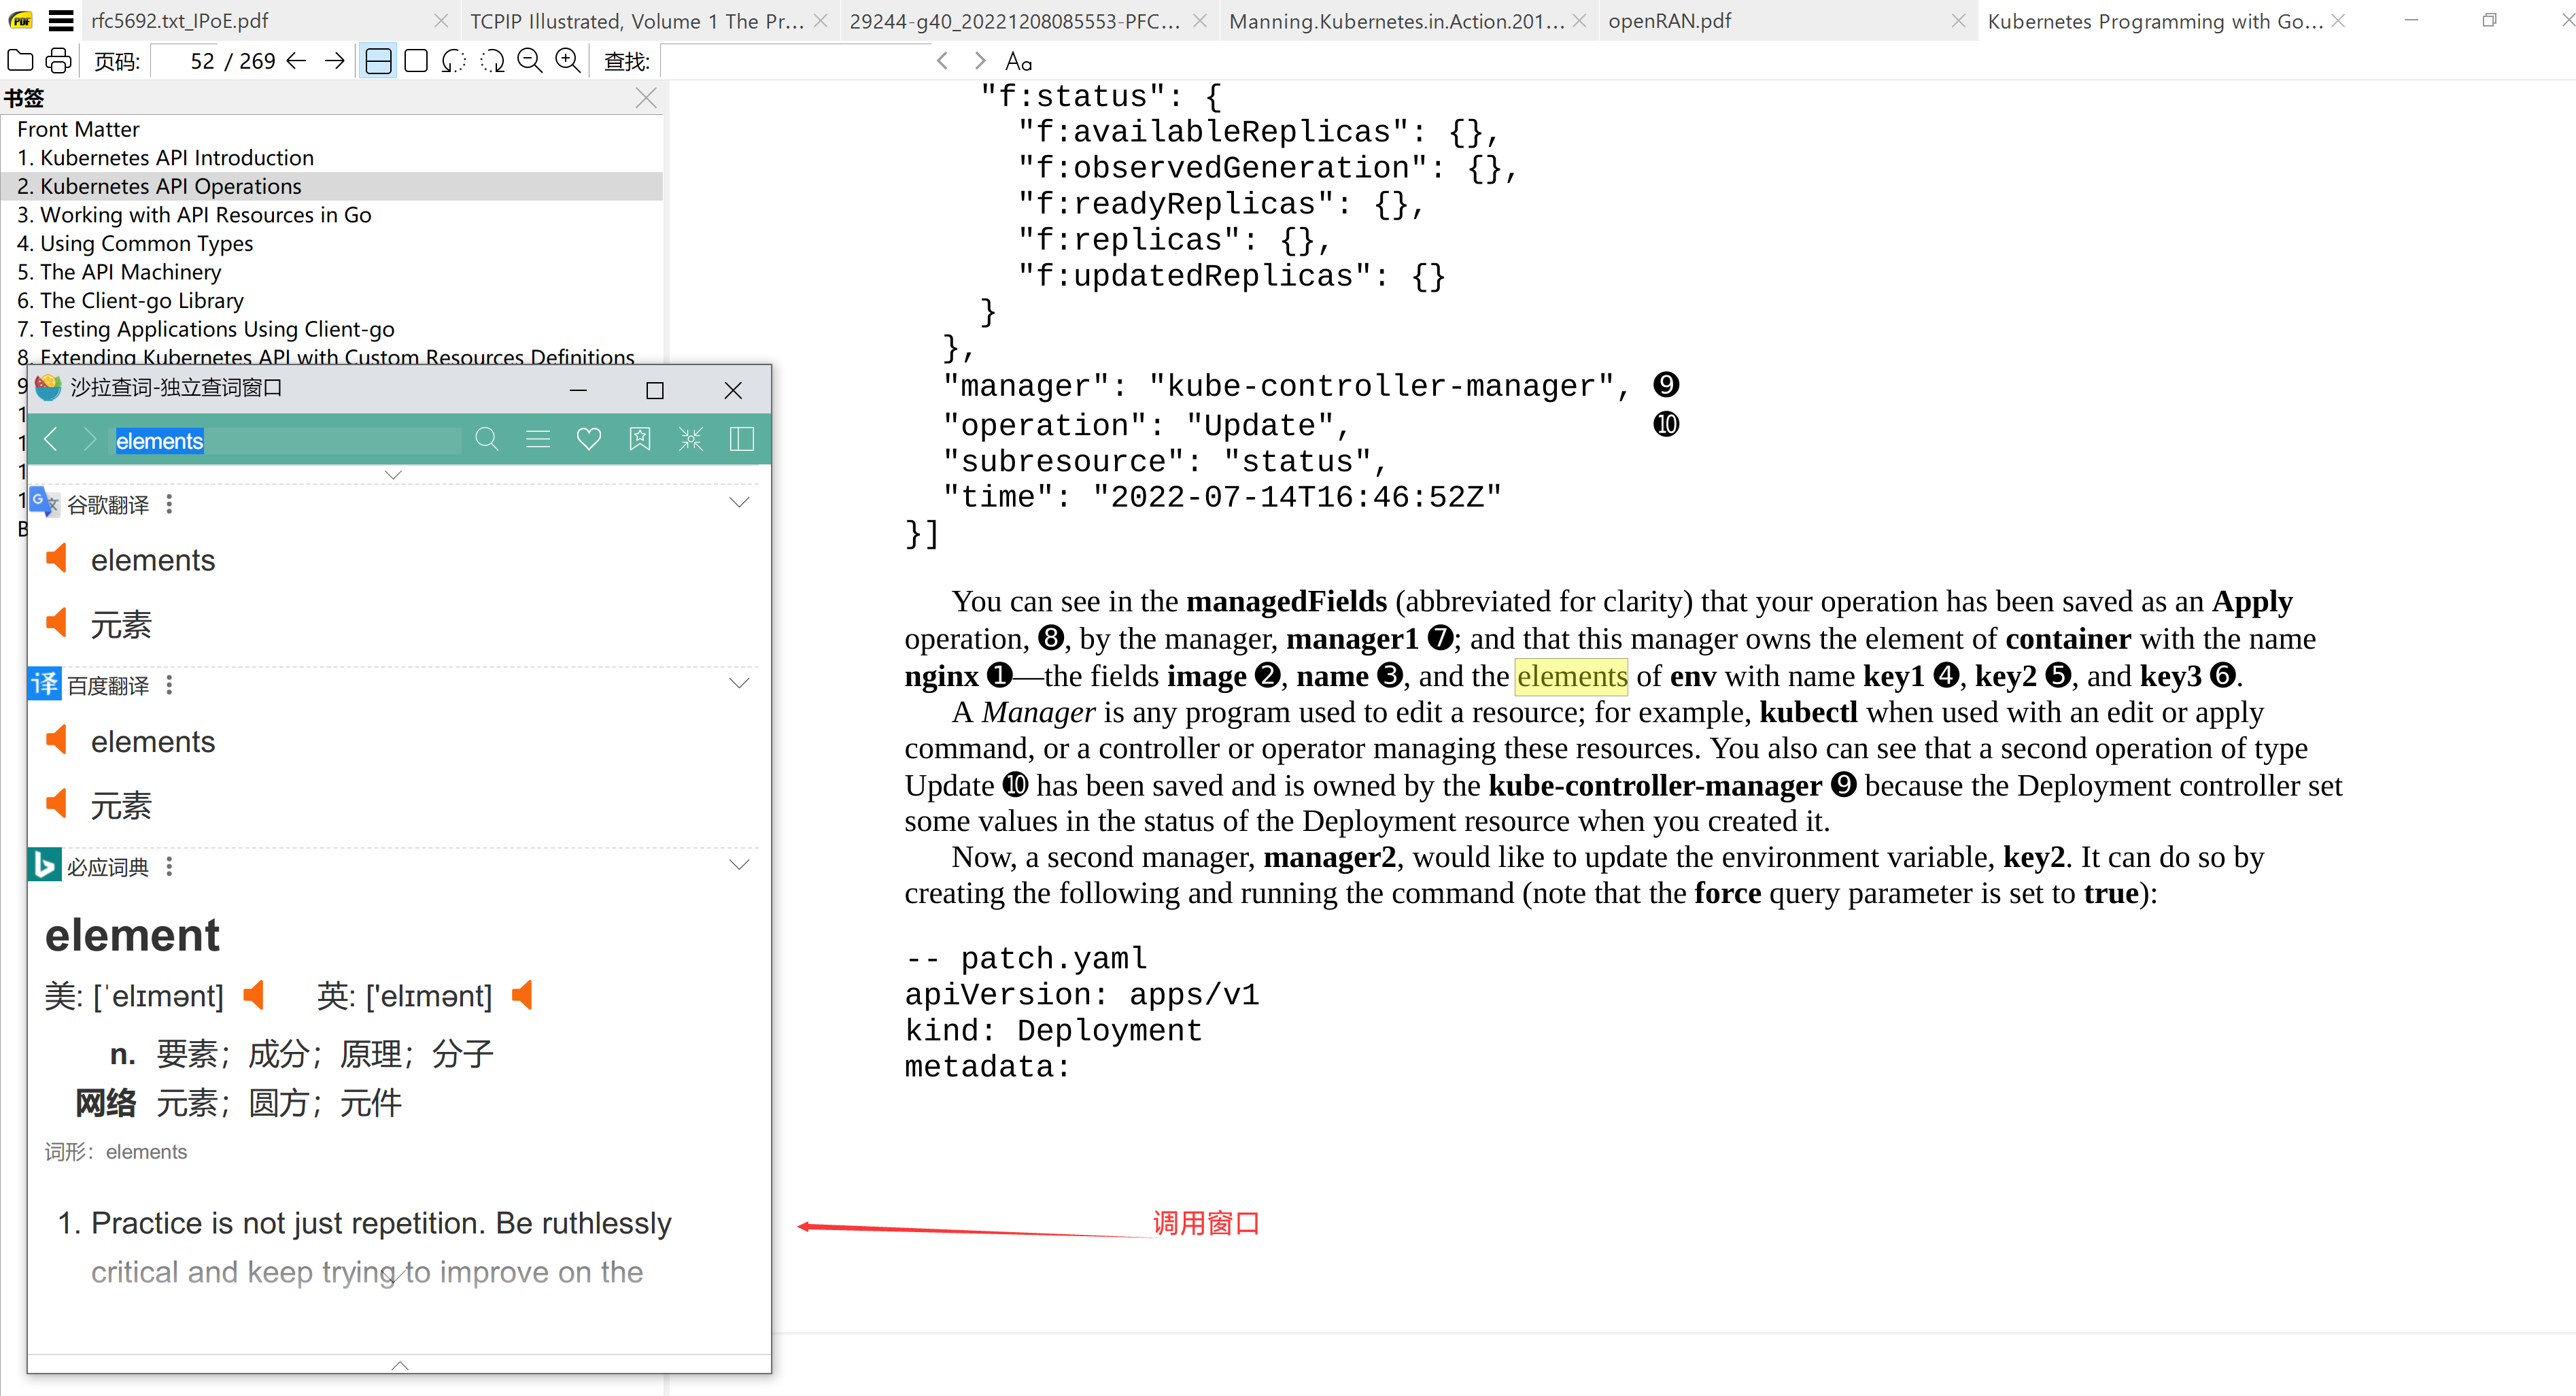Add word to favorites heart icon
Image resolution: width=2576 pixels, height=1396 pixels.
coord(589,439)
